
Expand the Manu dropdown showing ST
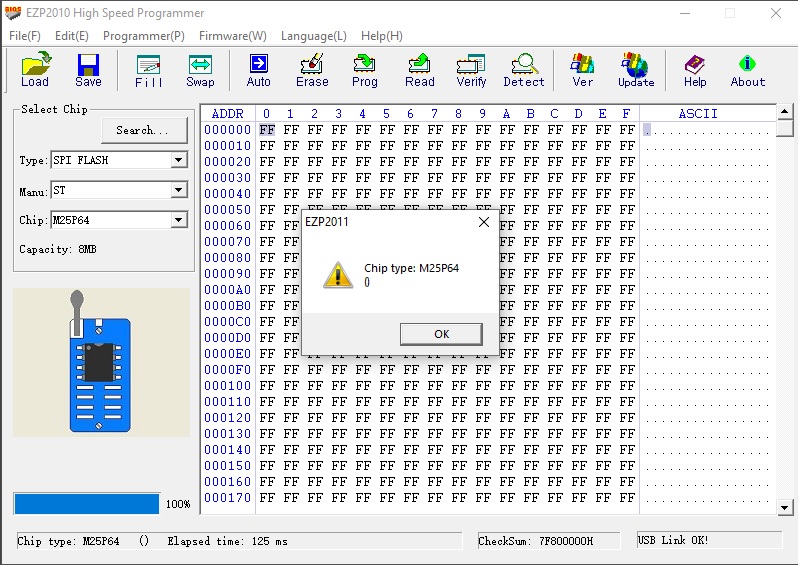click(x=178, y=190)
